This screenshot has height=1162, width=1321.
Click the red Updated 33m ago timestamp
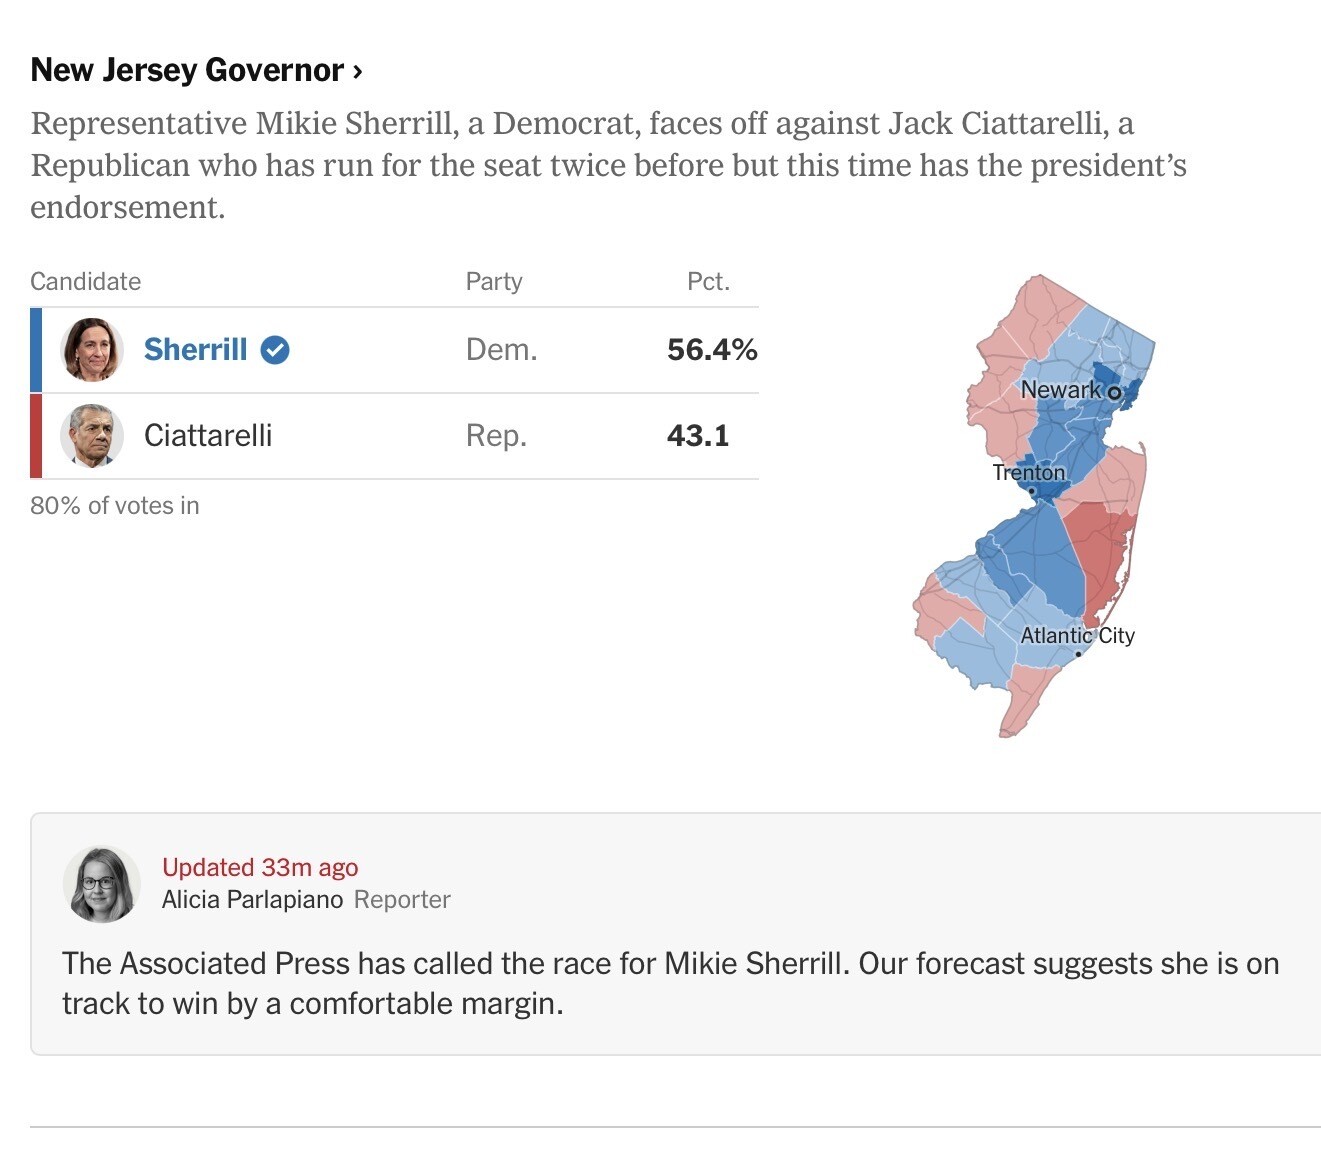pos(260,867)
